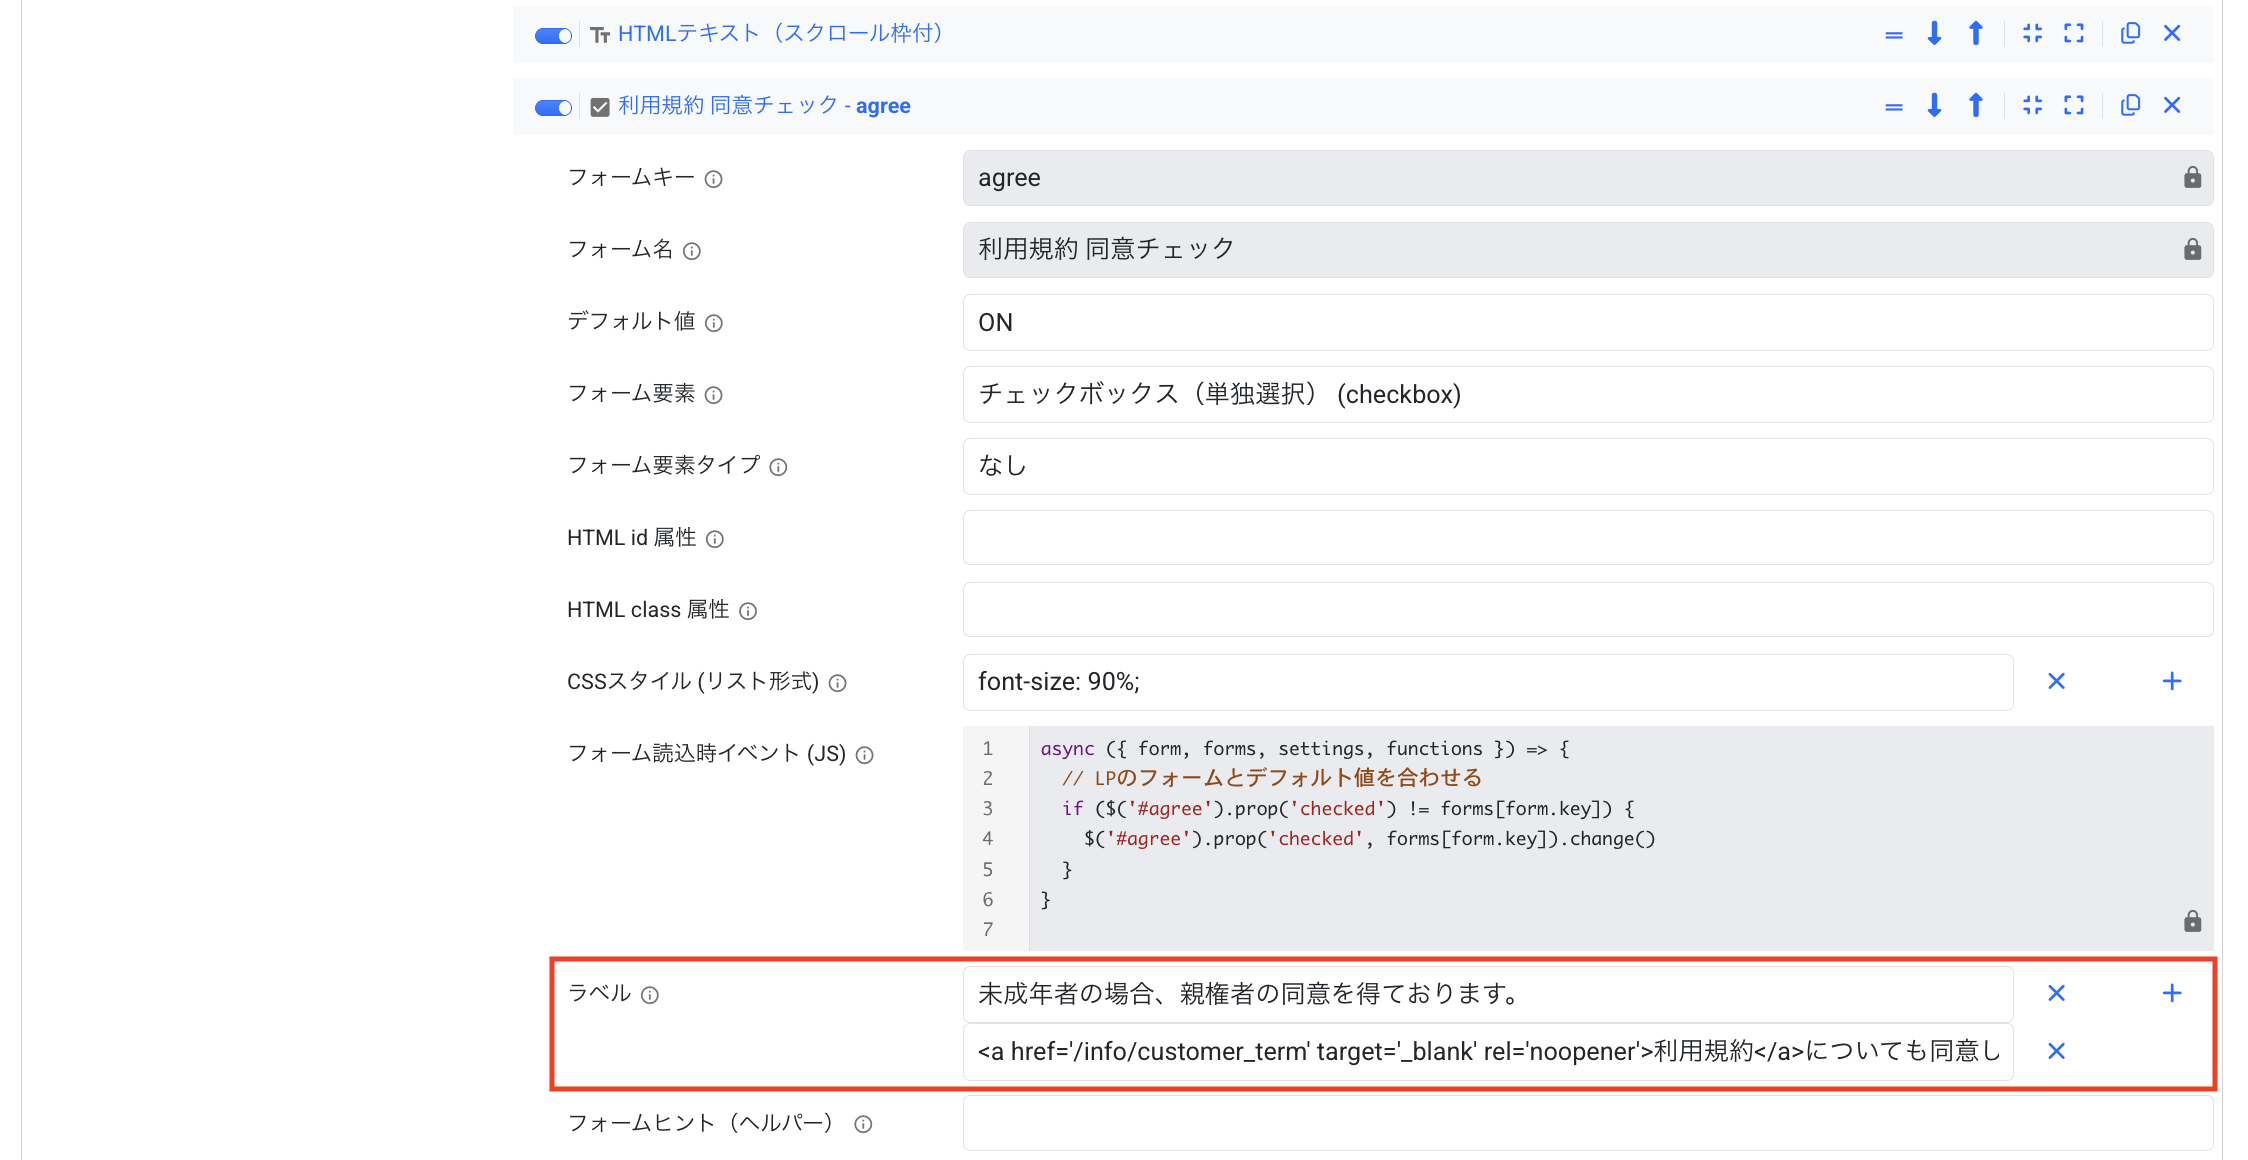
Task: Move the 利用規約 agree row up
Action: click(1975, 105)
